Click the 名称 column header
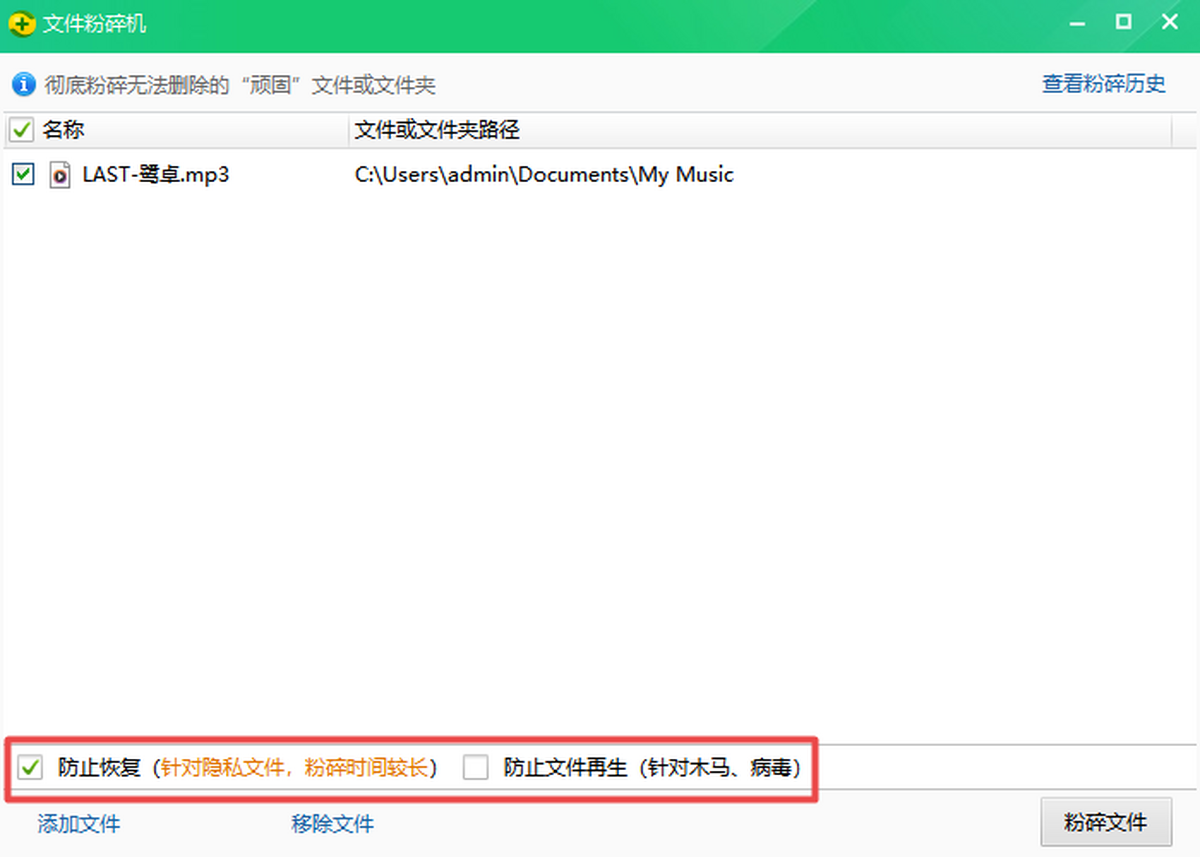 (63, 130)
